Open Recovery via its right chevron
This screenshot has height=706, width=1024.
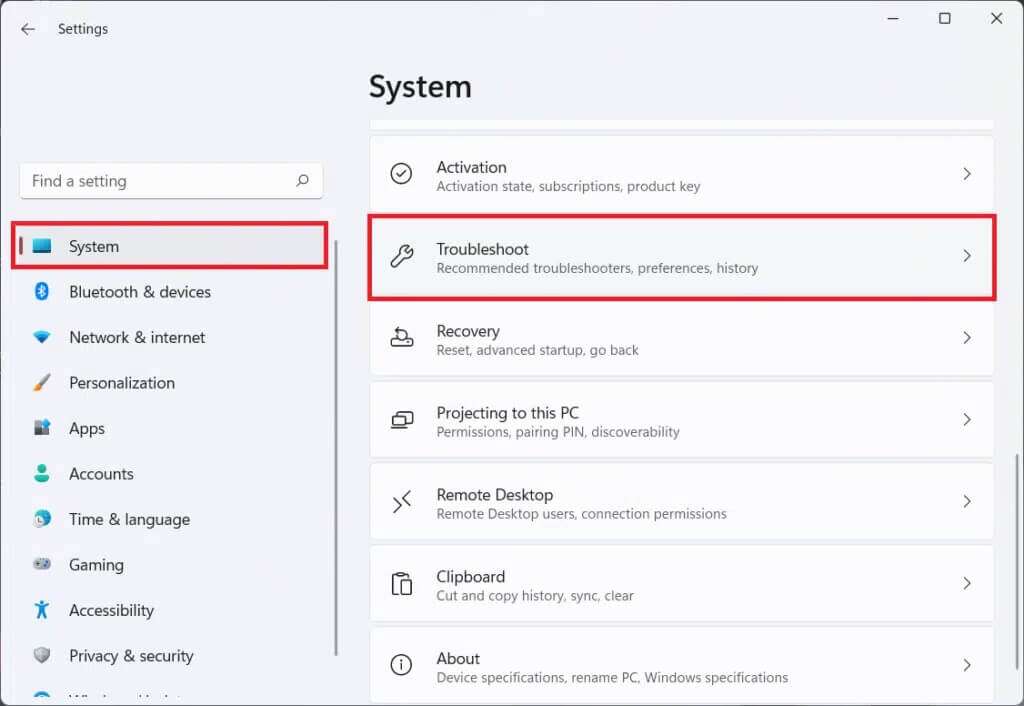[966, 338]
